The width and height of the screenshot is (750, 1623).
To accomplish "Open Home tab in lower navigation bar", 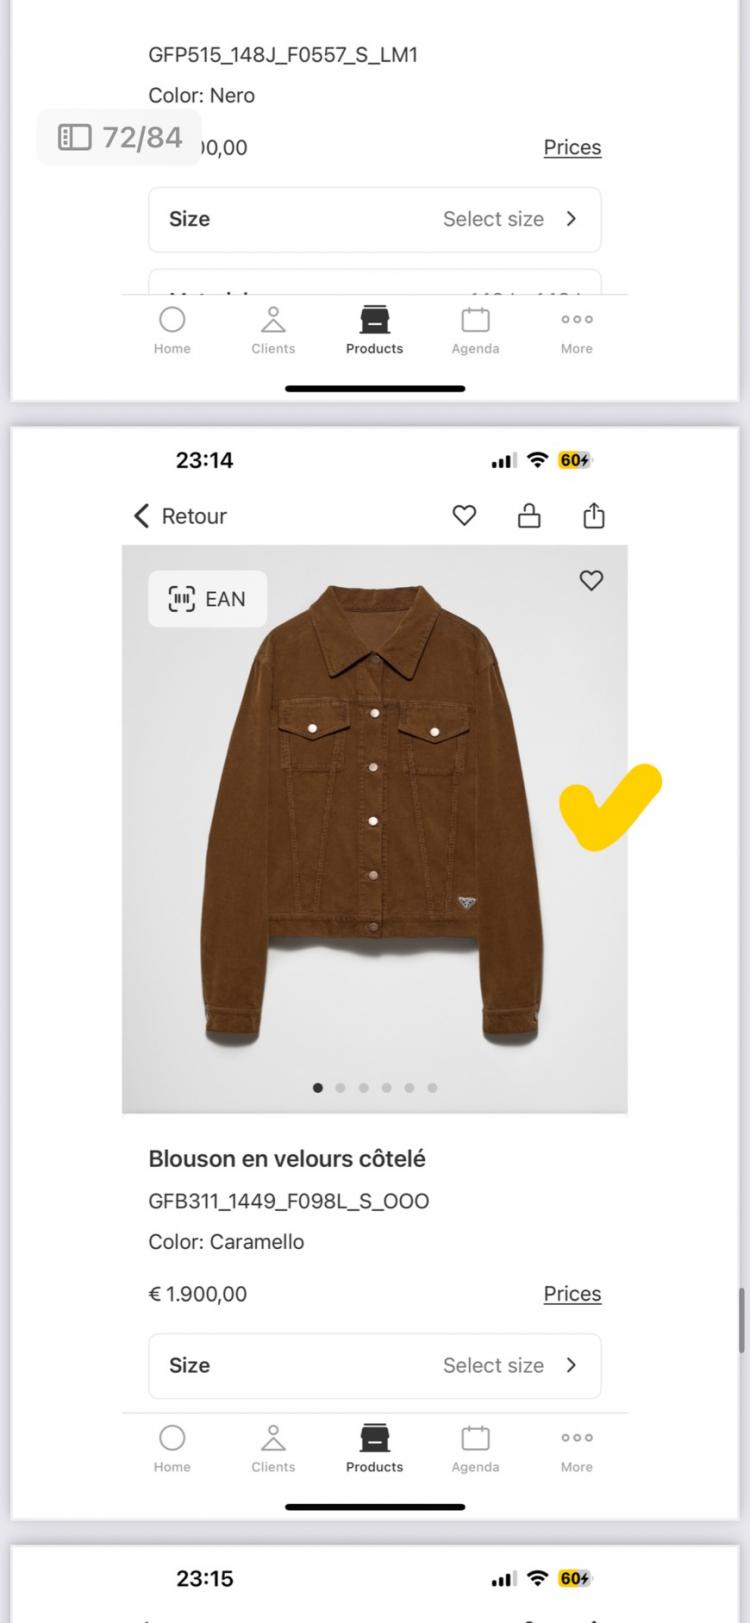I will point(172,1447).
